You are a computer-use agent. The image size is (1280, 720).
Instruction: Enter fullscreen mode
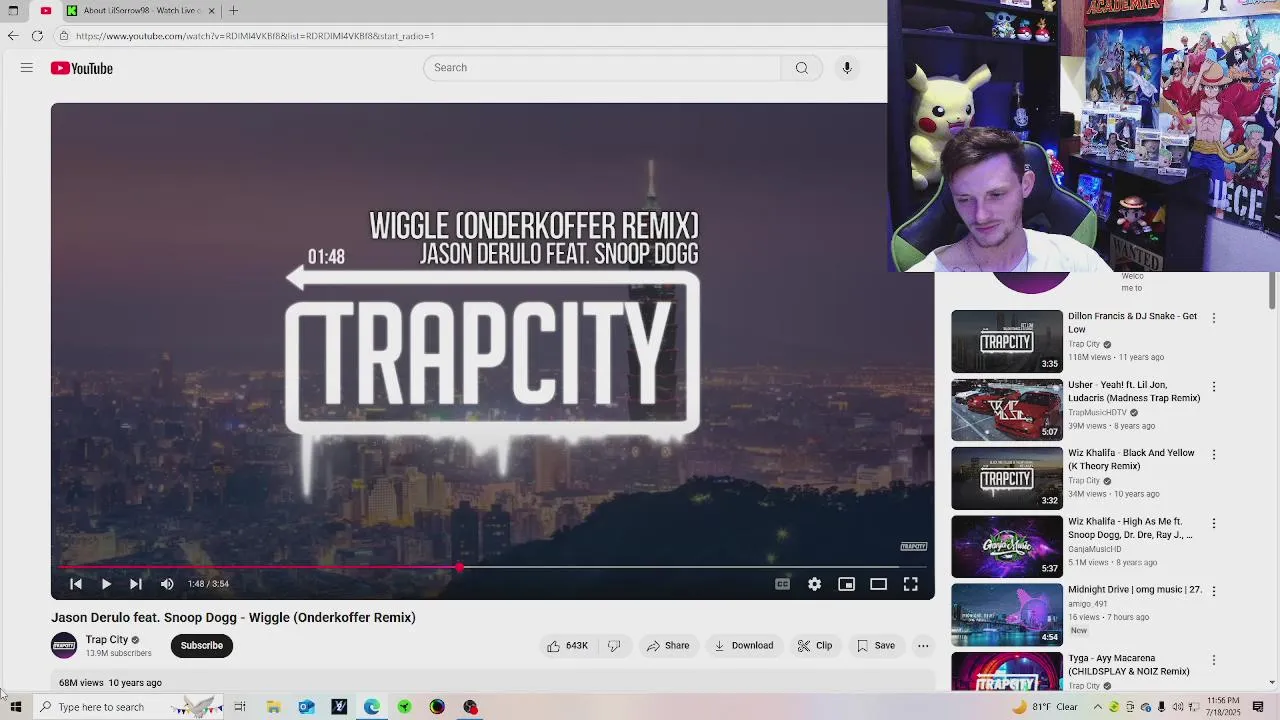(x=910, y=584)
